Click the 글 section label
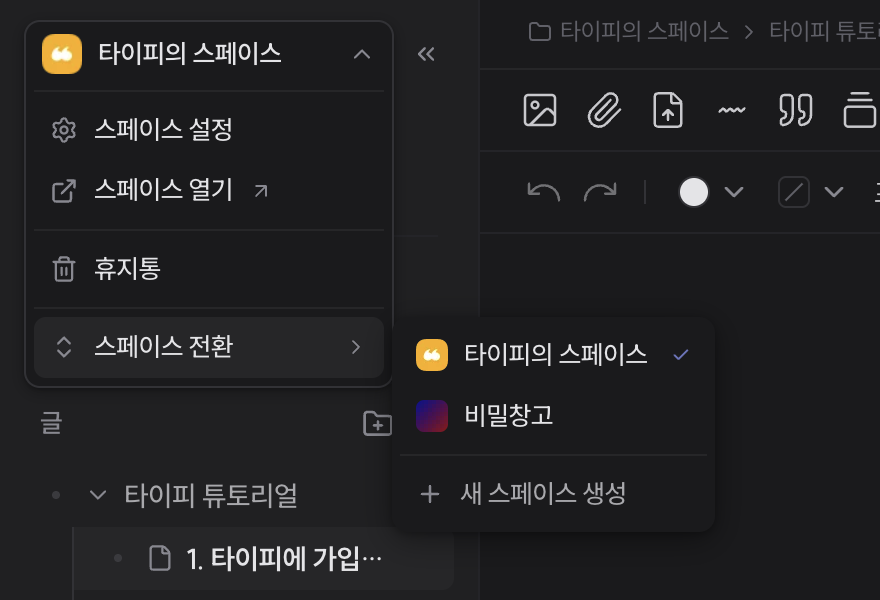The width and height of the screenshot is (880, 600). [51, 423]
